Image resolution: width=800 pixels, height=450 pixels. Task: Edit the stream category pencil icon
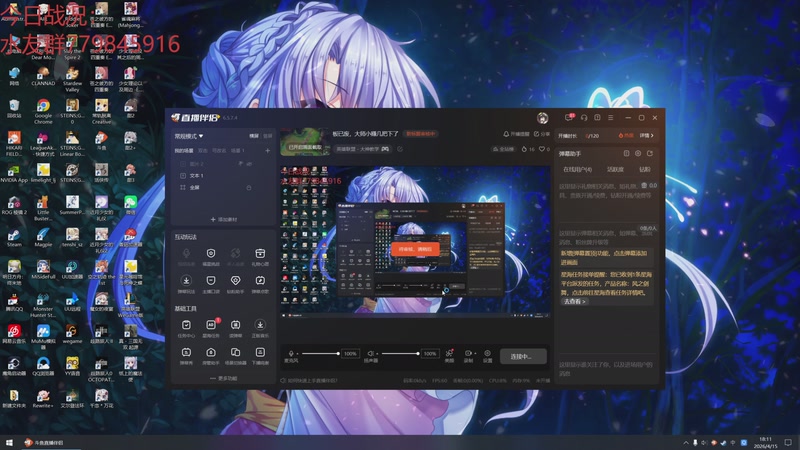(x=400, y=149)
